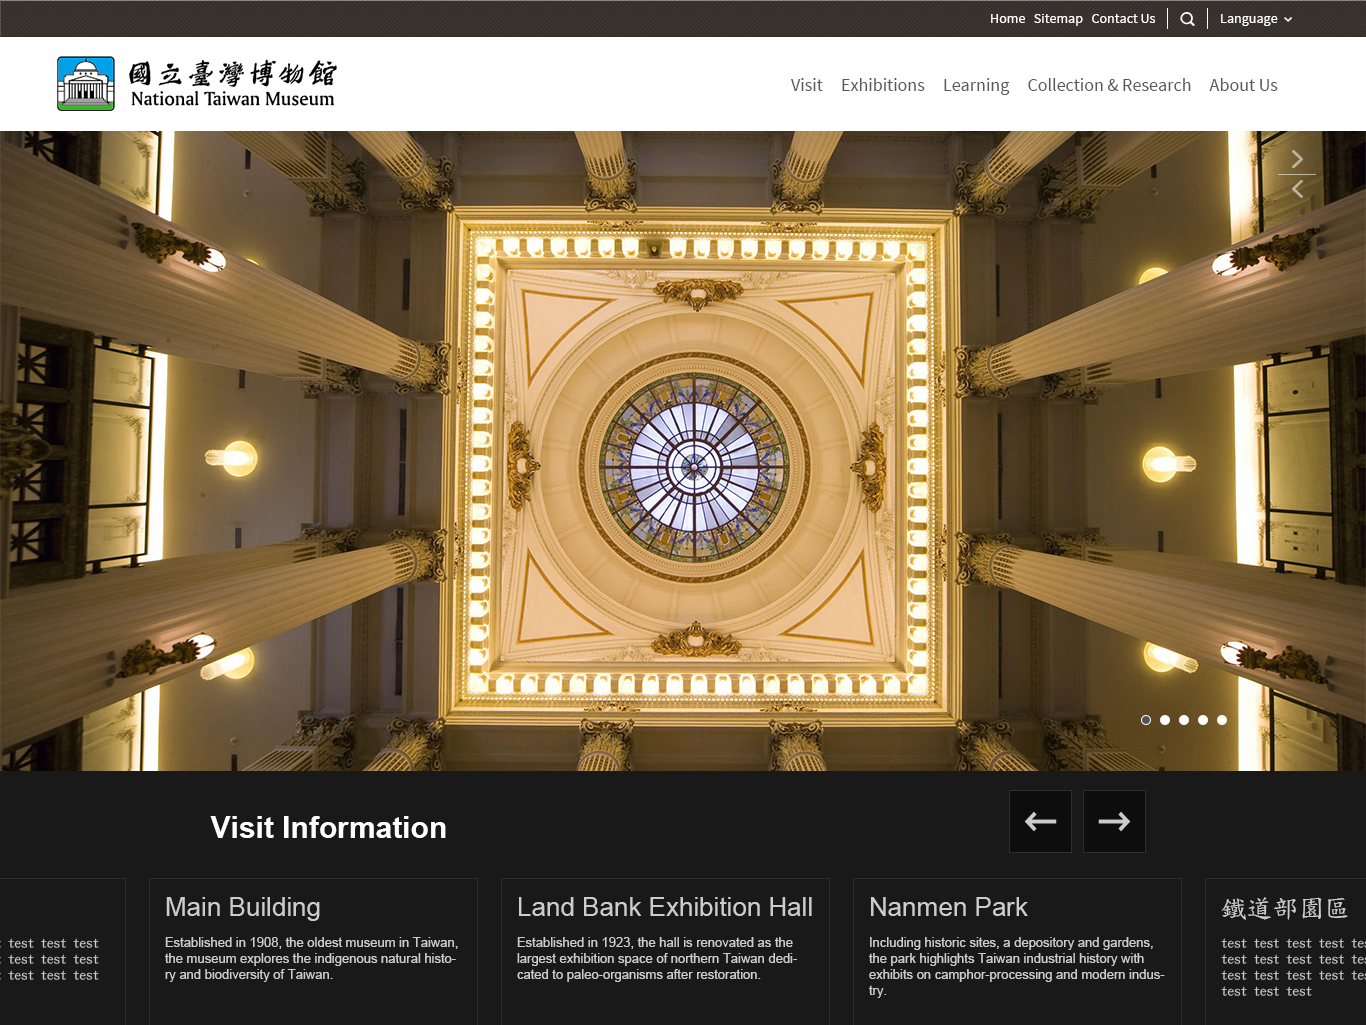Open the Collection & Research menu
Screen dimensions: 1366x1025
coord(1109,85)
